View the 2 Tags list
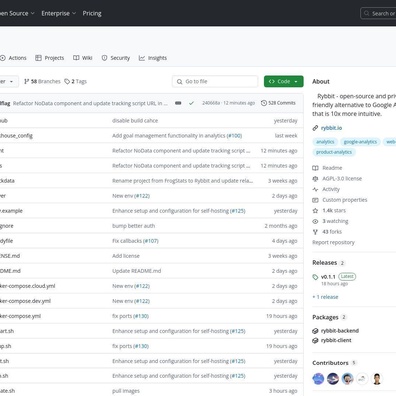Screen dimensions: 396x396 pos(76,81)
